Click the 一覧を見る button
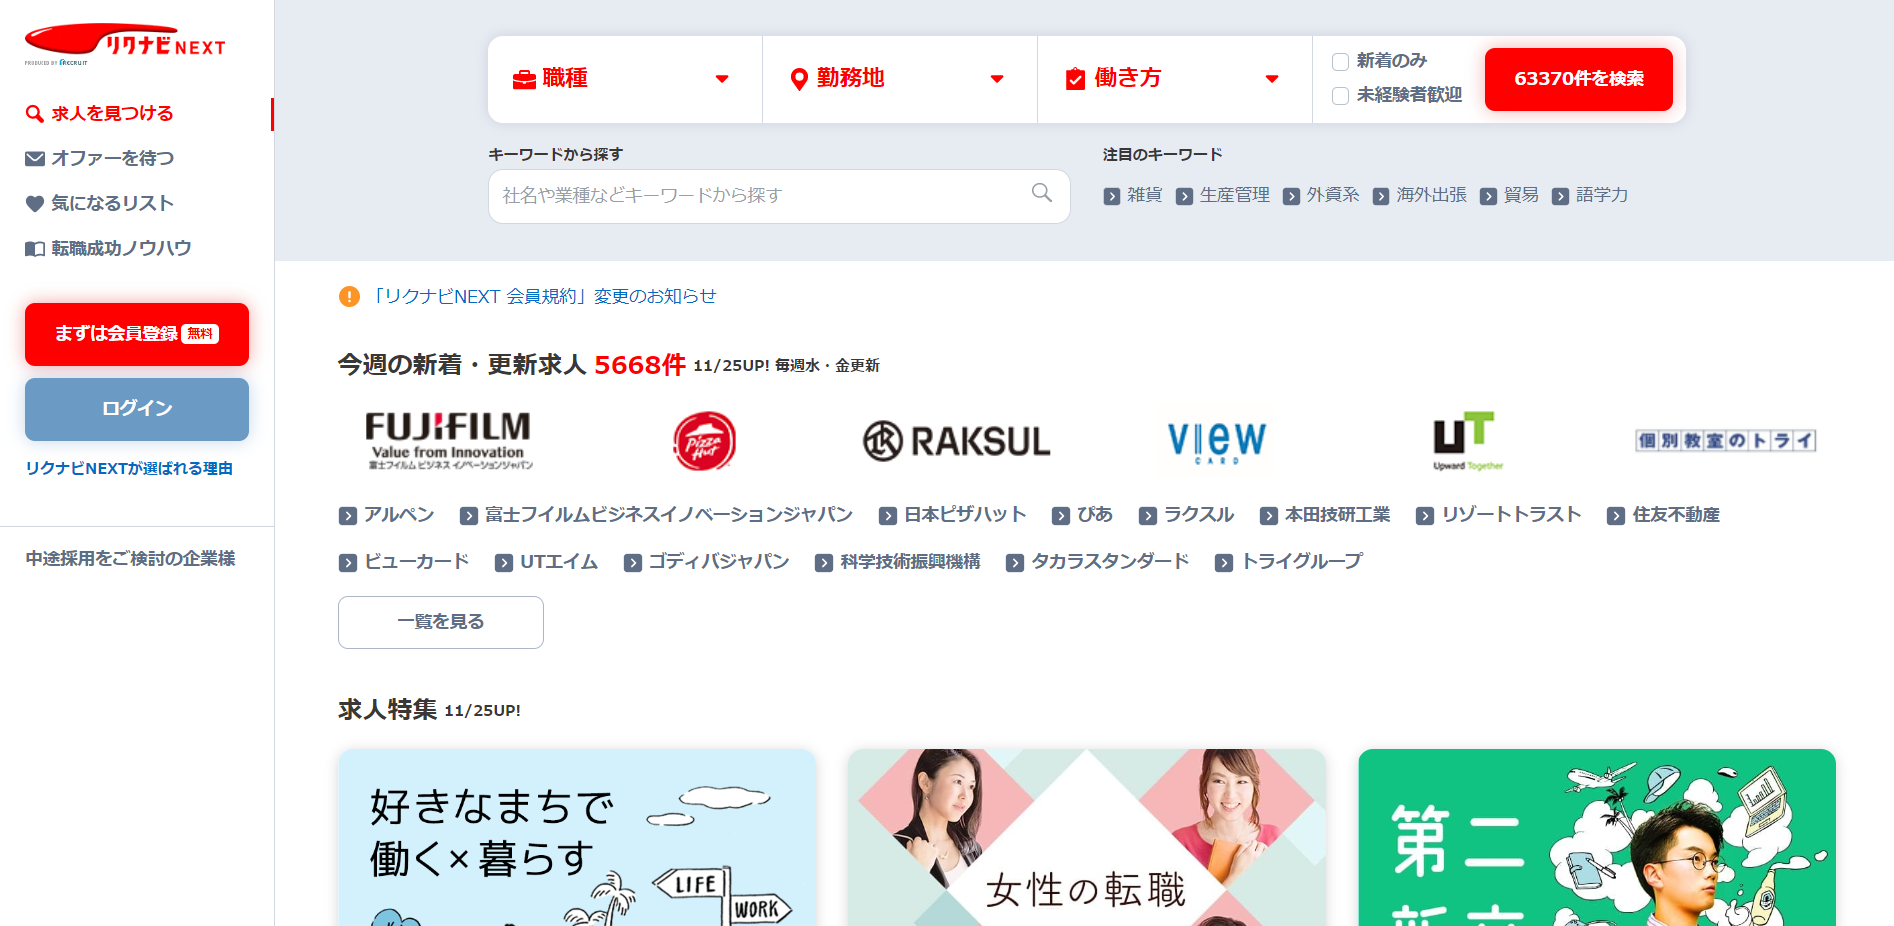 441,622
